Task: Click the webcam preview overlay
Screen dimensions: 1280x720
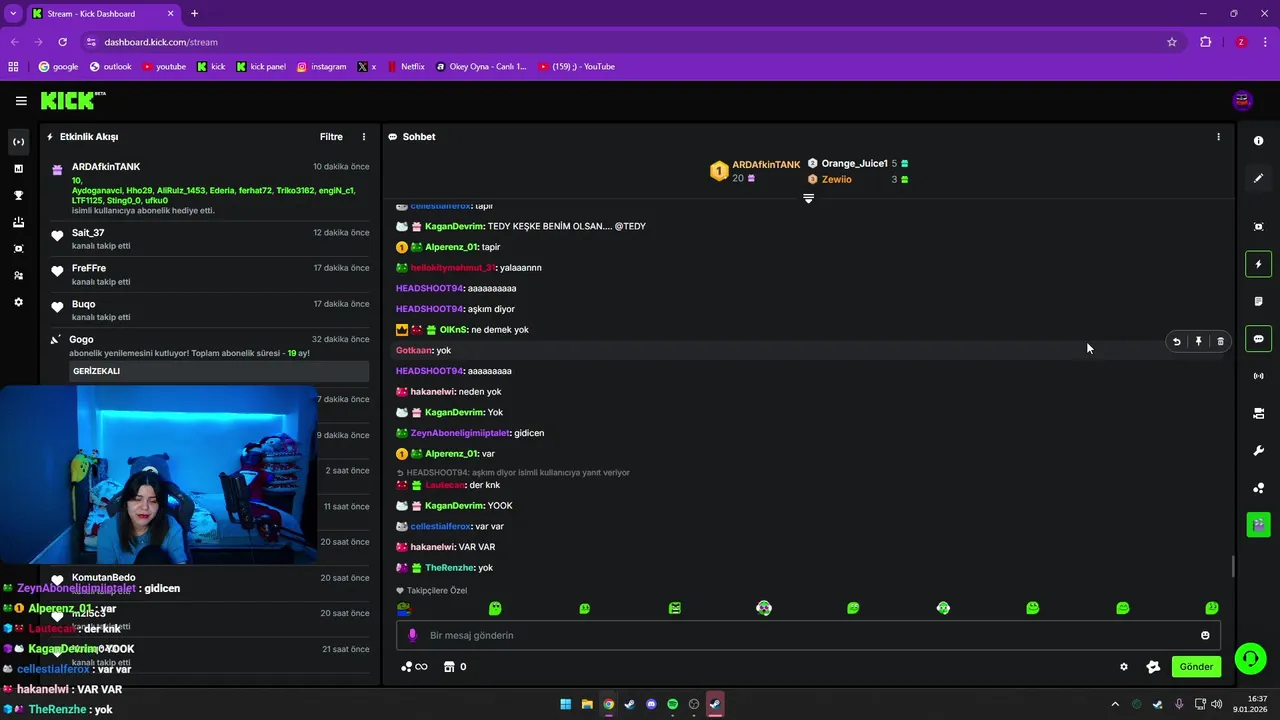Action: tap(159, 475)
